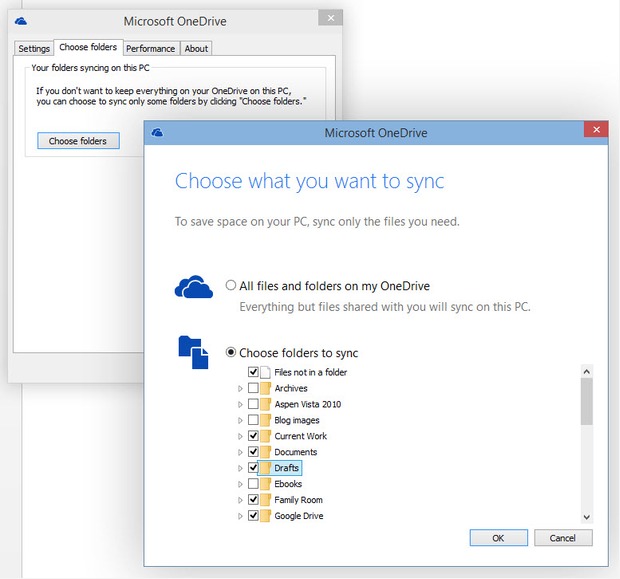Uncheck the Current Work checkbox

pos(253,435)
